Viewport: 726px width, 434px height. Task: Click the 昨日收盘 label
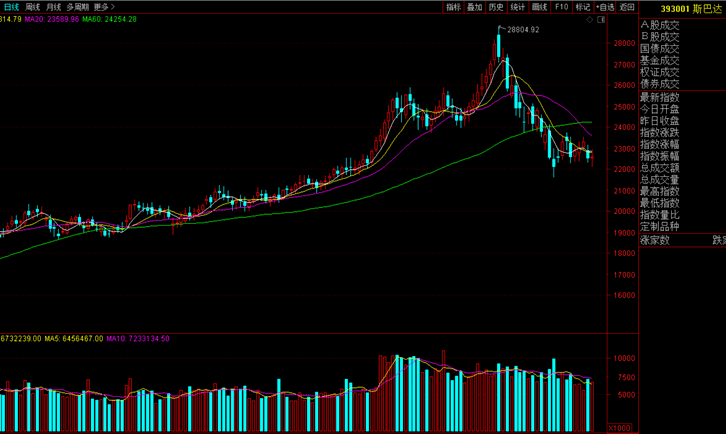660,121
